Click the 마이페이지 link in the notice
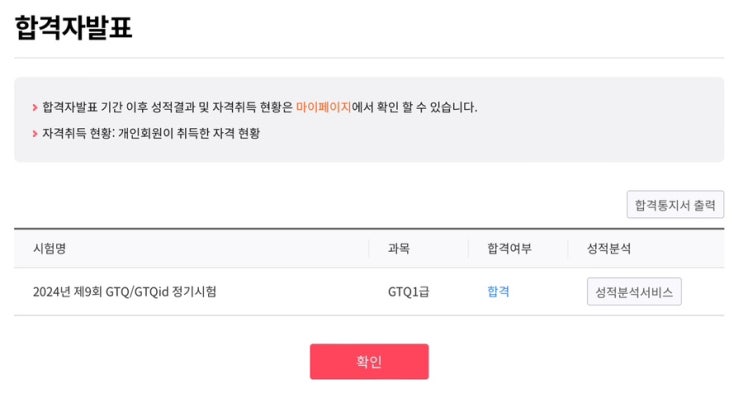The height and width of the screenshot is (403, 743). click(323, 107)
